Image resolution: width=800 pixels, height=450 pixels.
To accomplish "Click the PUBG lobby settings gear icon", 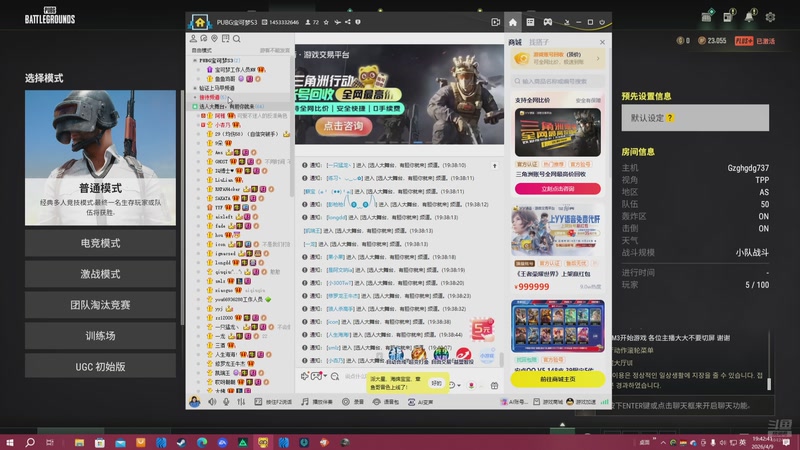I will click(770, 17).
